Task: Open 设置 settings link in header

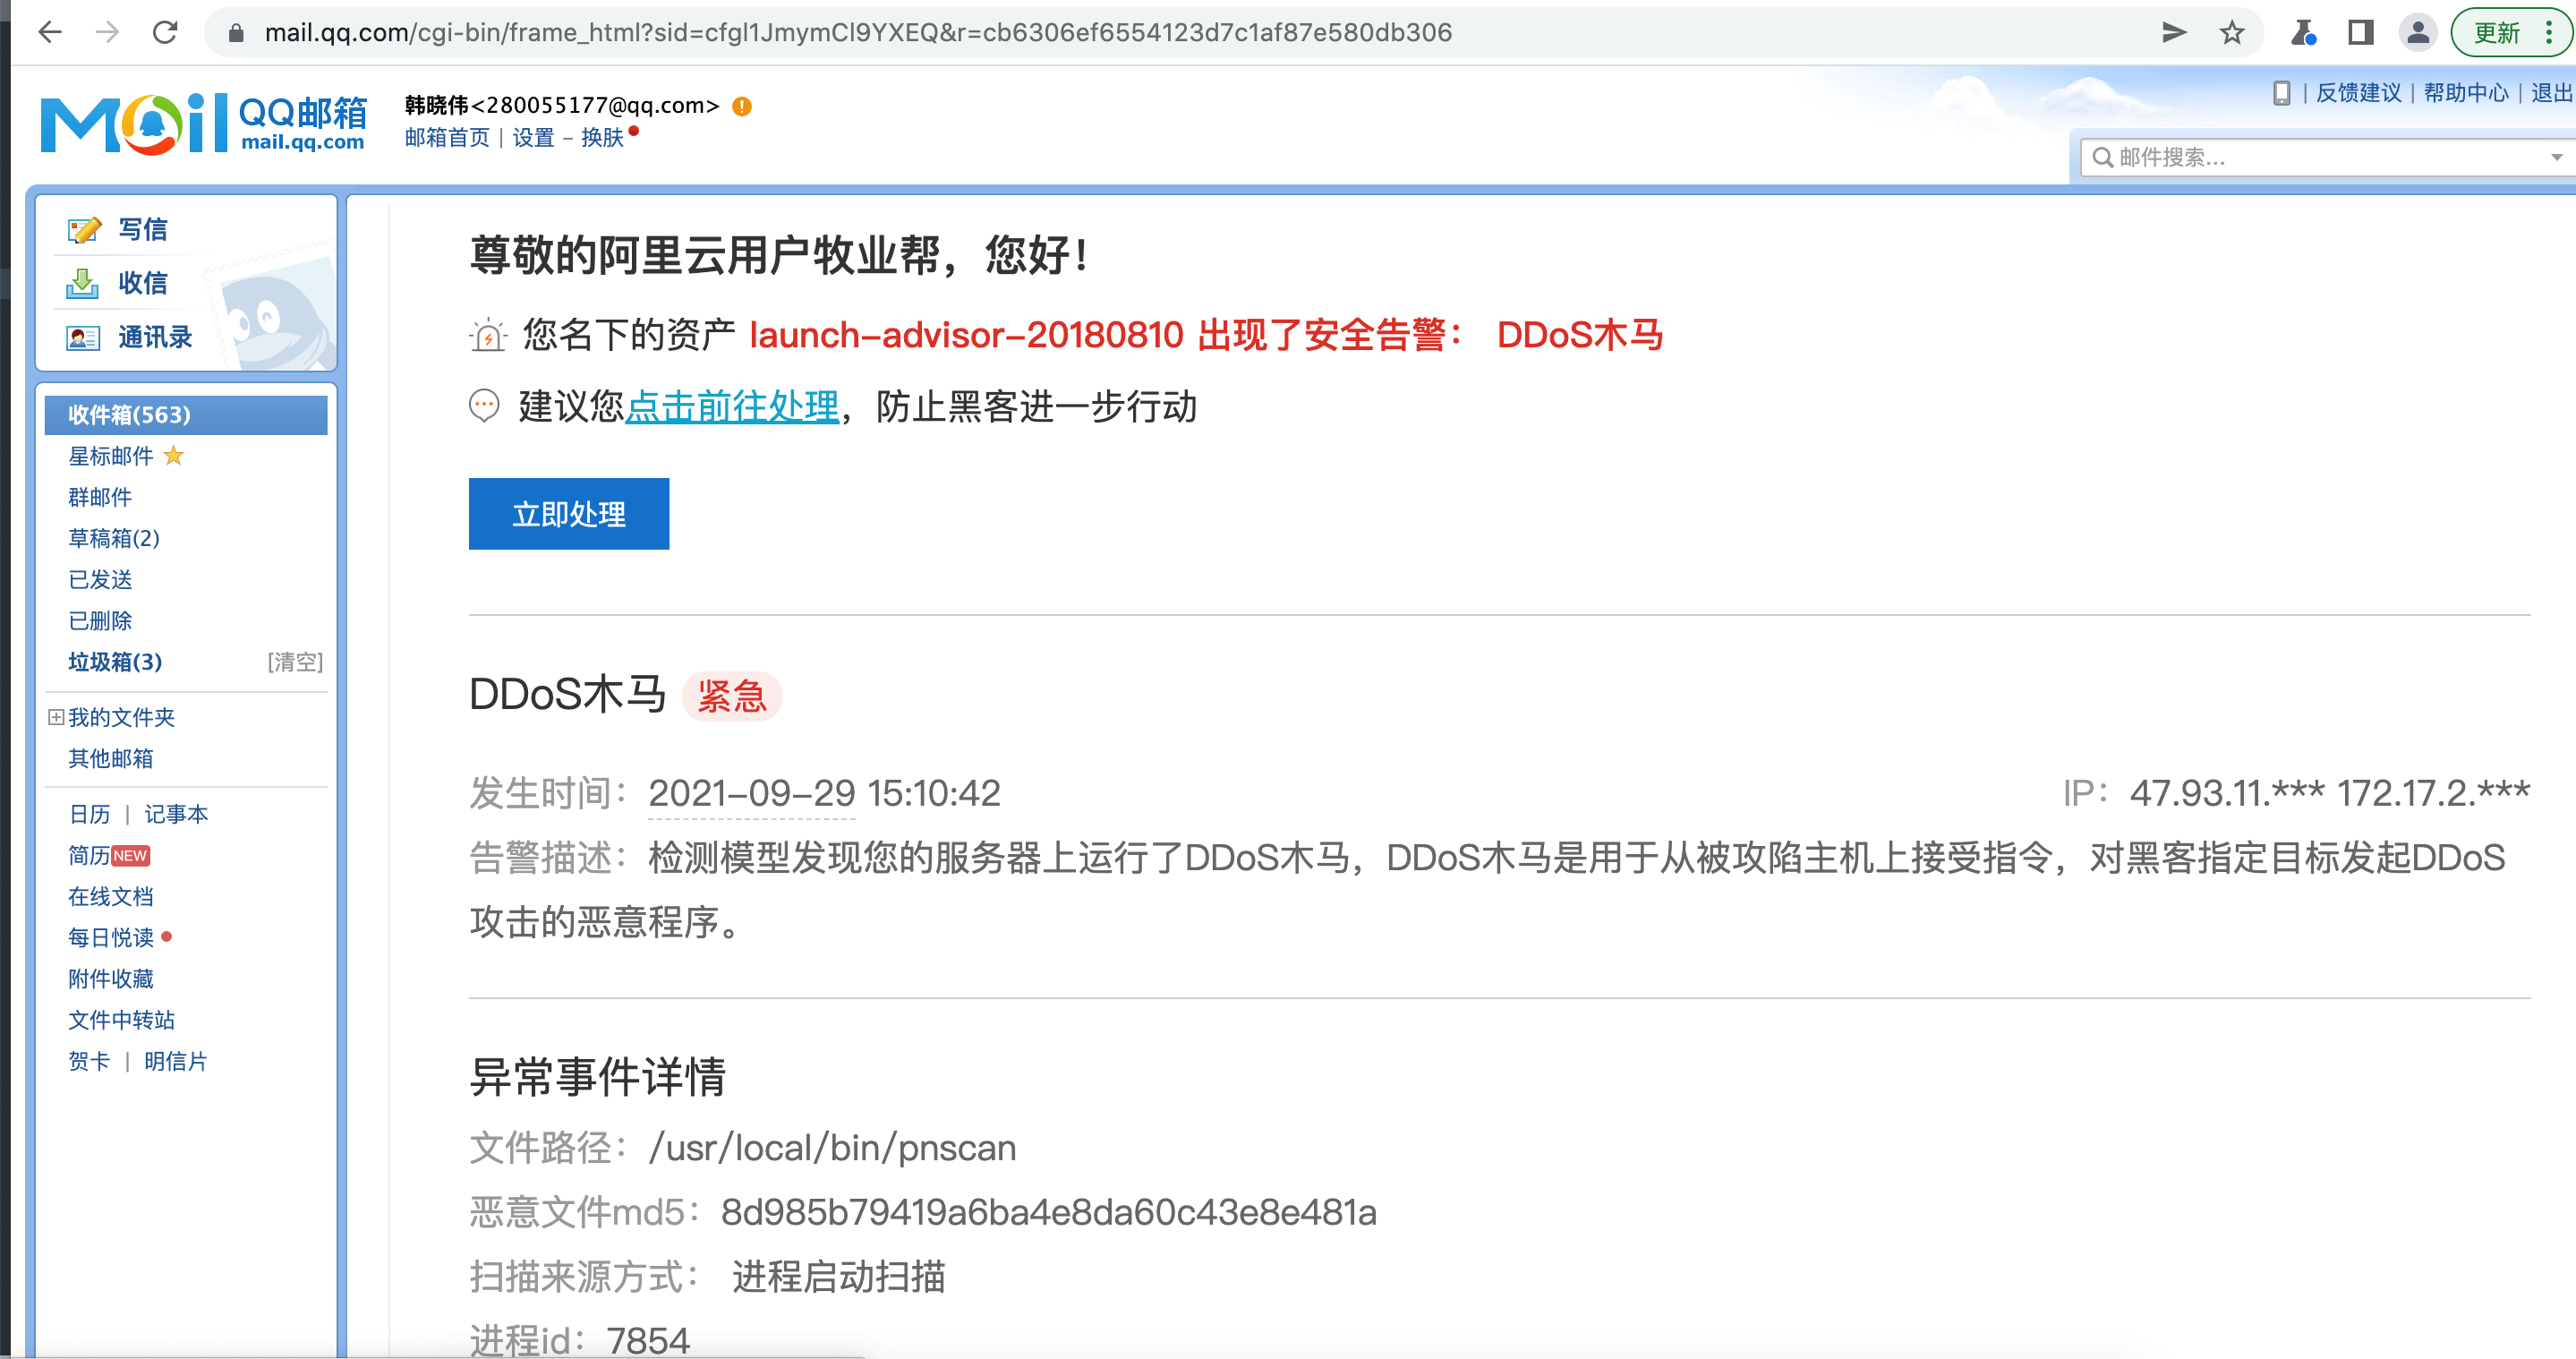Action: coord(533,137)
